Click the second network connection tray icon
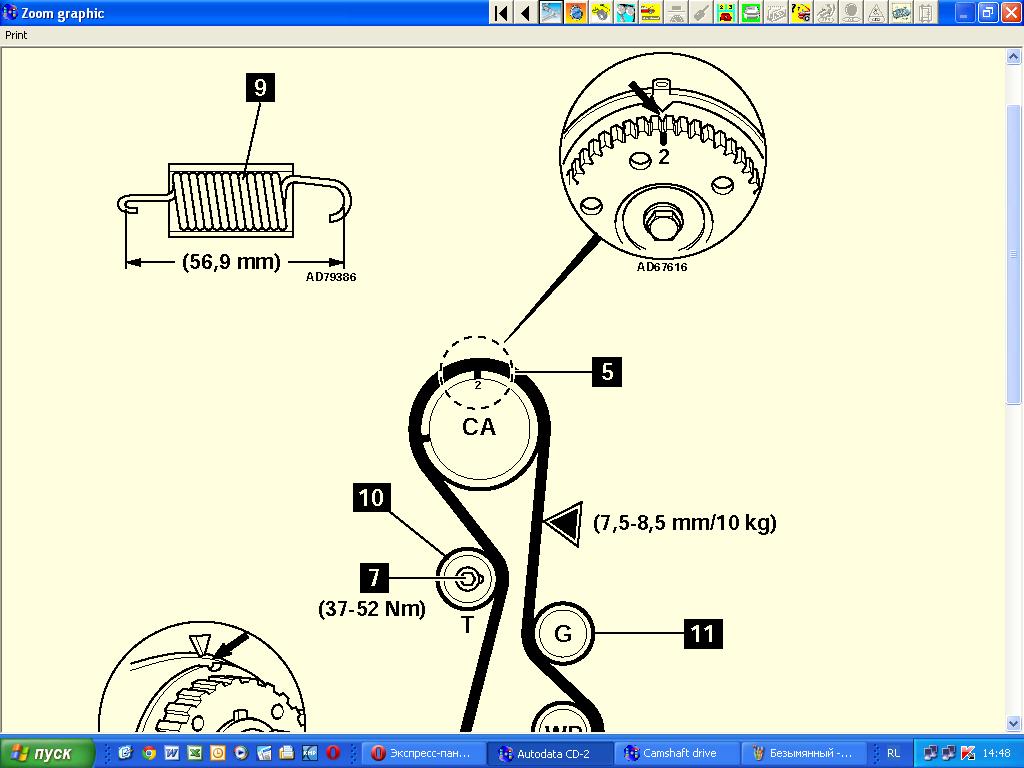The width and height of the screenshot is (1024, 768). click(949, 753)
